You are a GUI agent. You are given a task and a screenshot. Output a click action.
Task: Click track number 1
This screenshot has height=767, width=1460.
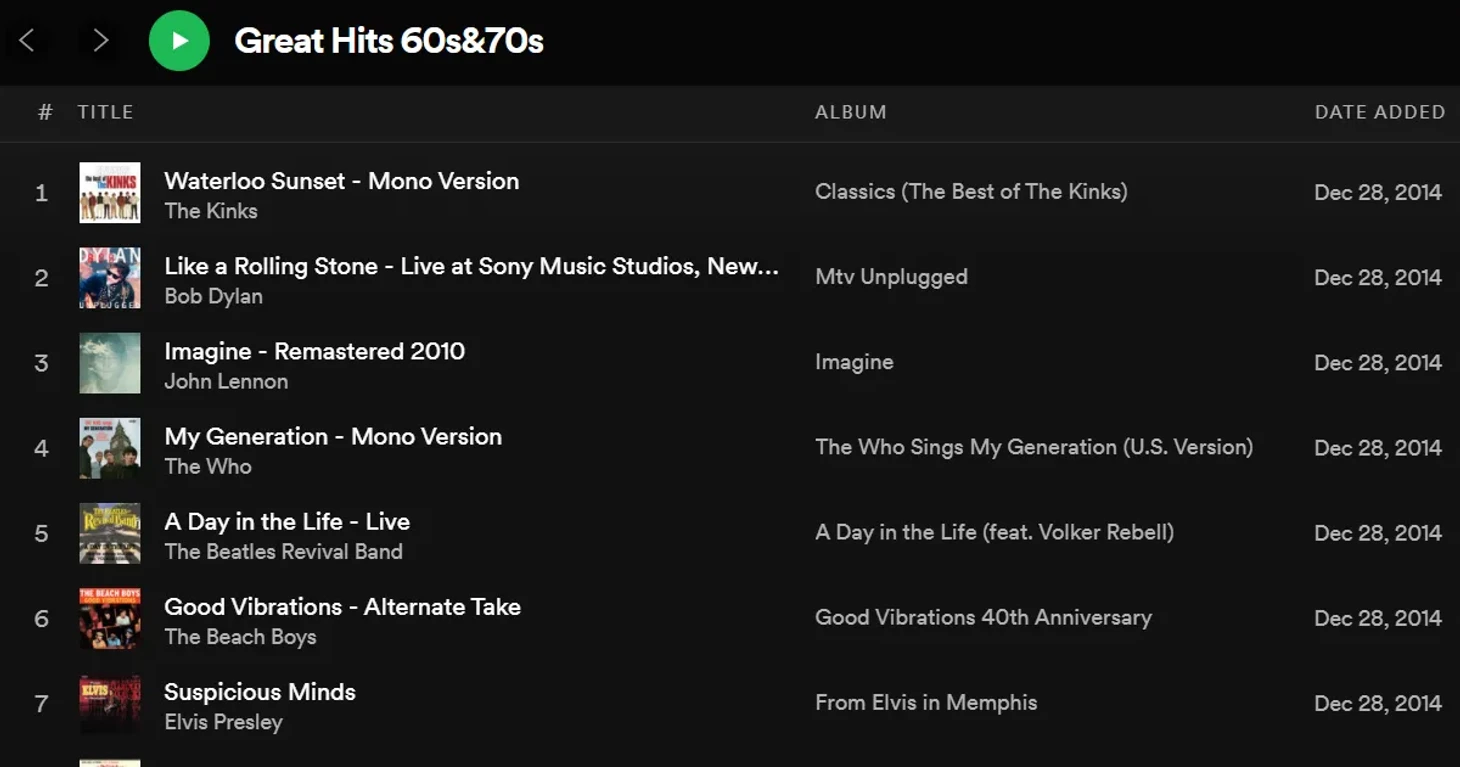click(x=41, y=193)
